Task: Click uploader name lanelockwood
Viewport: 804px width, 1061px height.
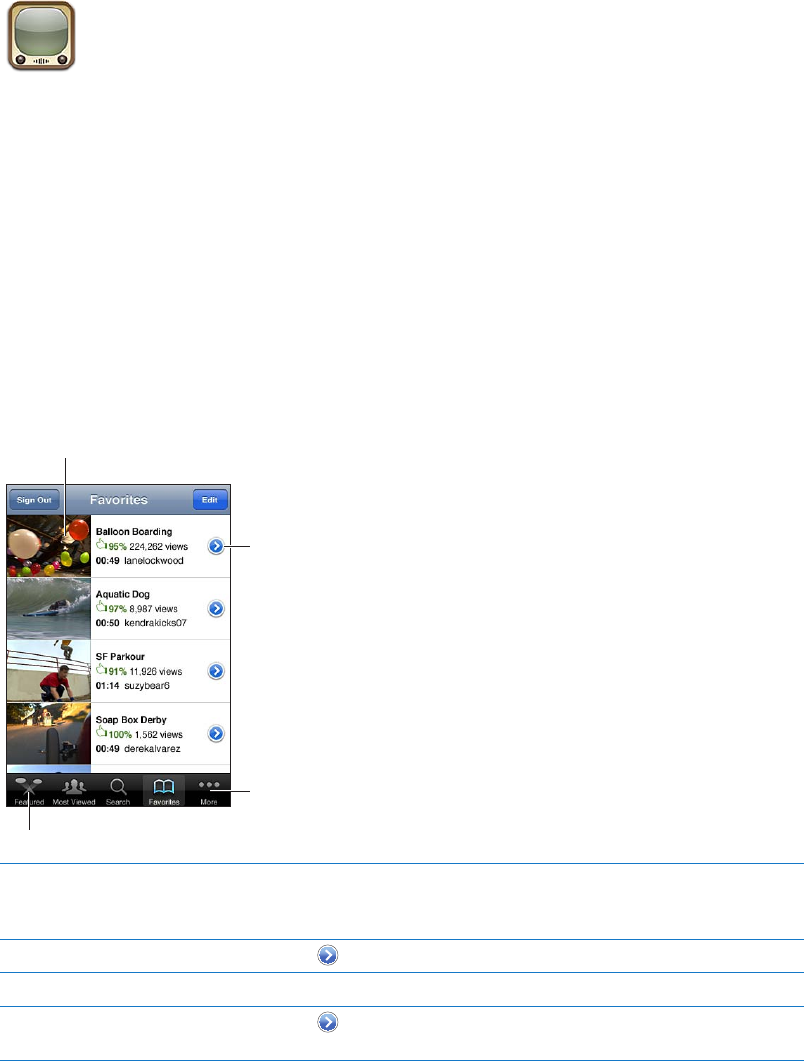Action: tap(154, 560)
